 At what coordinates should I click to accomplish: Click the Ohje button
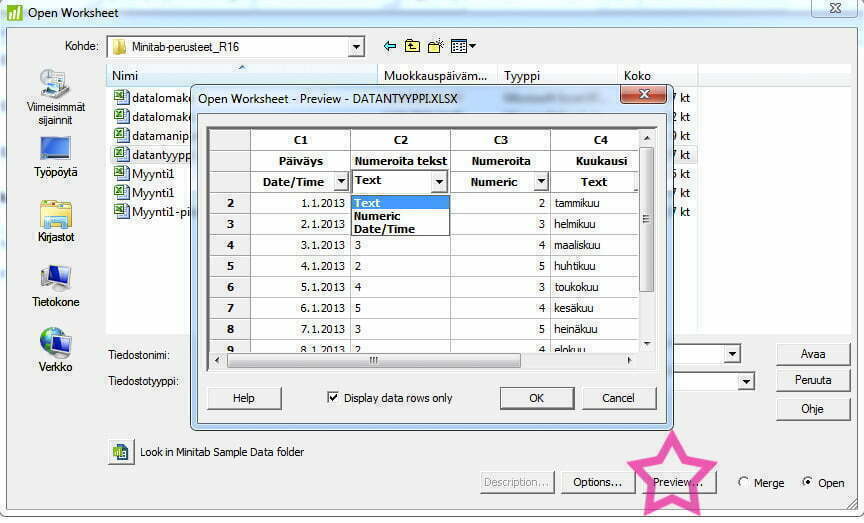[813, 409]
